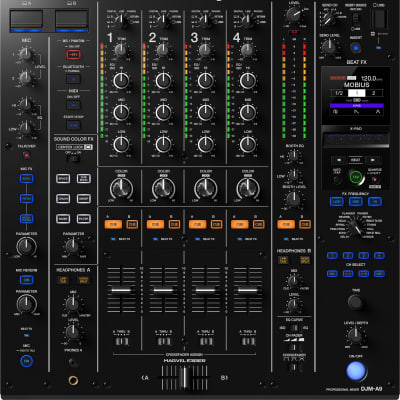Flip the Sound Color FX Center Lock switch
This screenshot has height=400, width=400.
click(x=73, y=158)
